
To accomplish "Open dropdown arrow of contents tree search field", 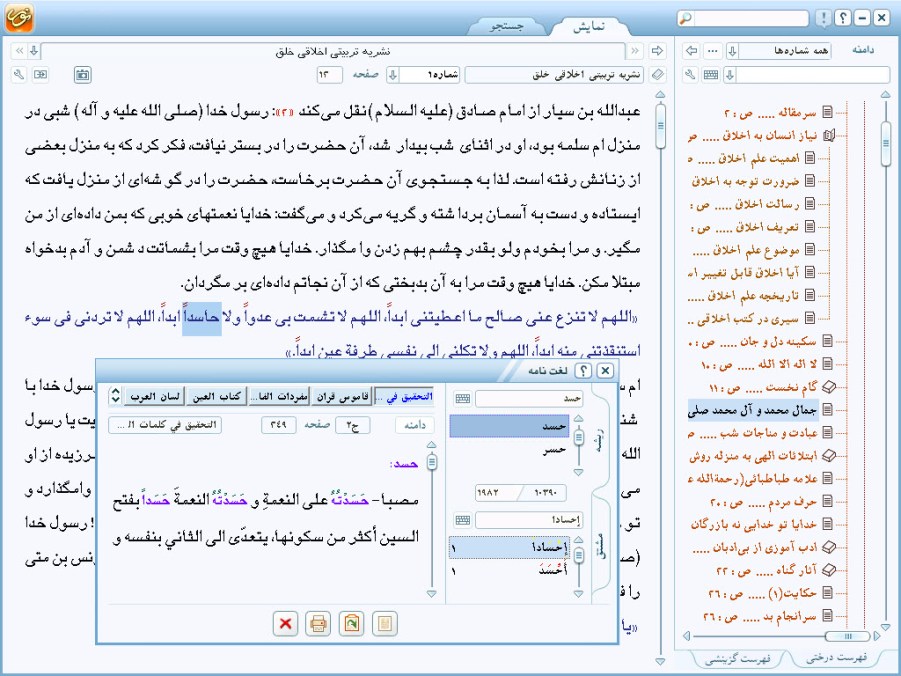I will (730, 75).
